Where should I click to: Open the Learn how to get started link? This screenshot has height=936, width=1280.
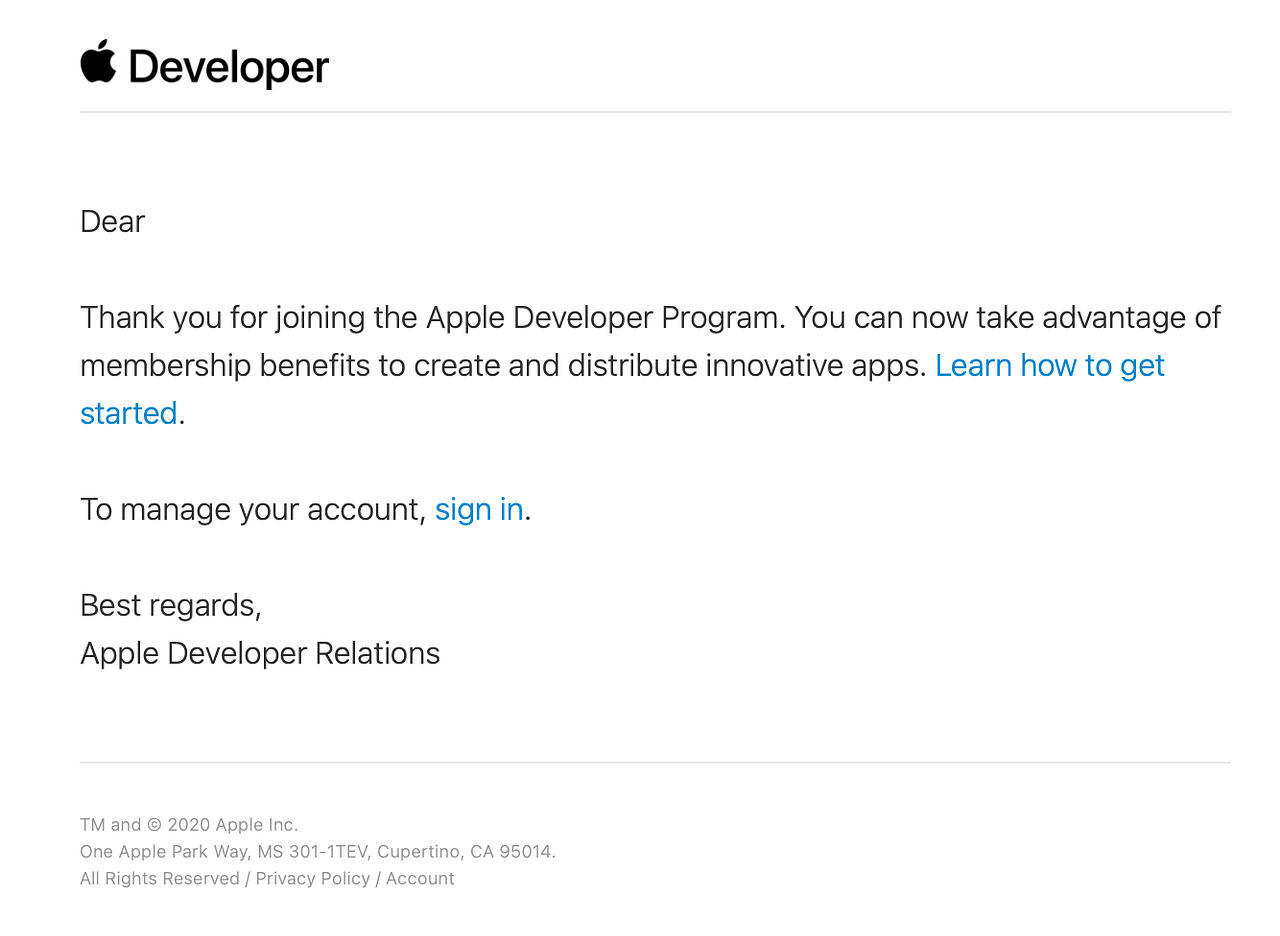coord(1049,365)
